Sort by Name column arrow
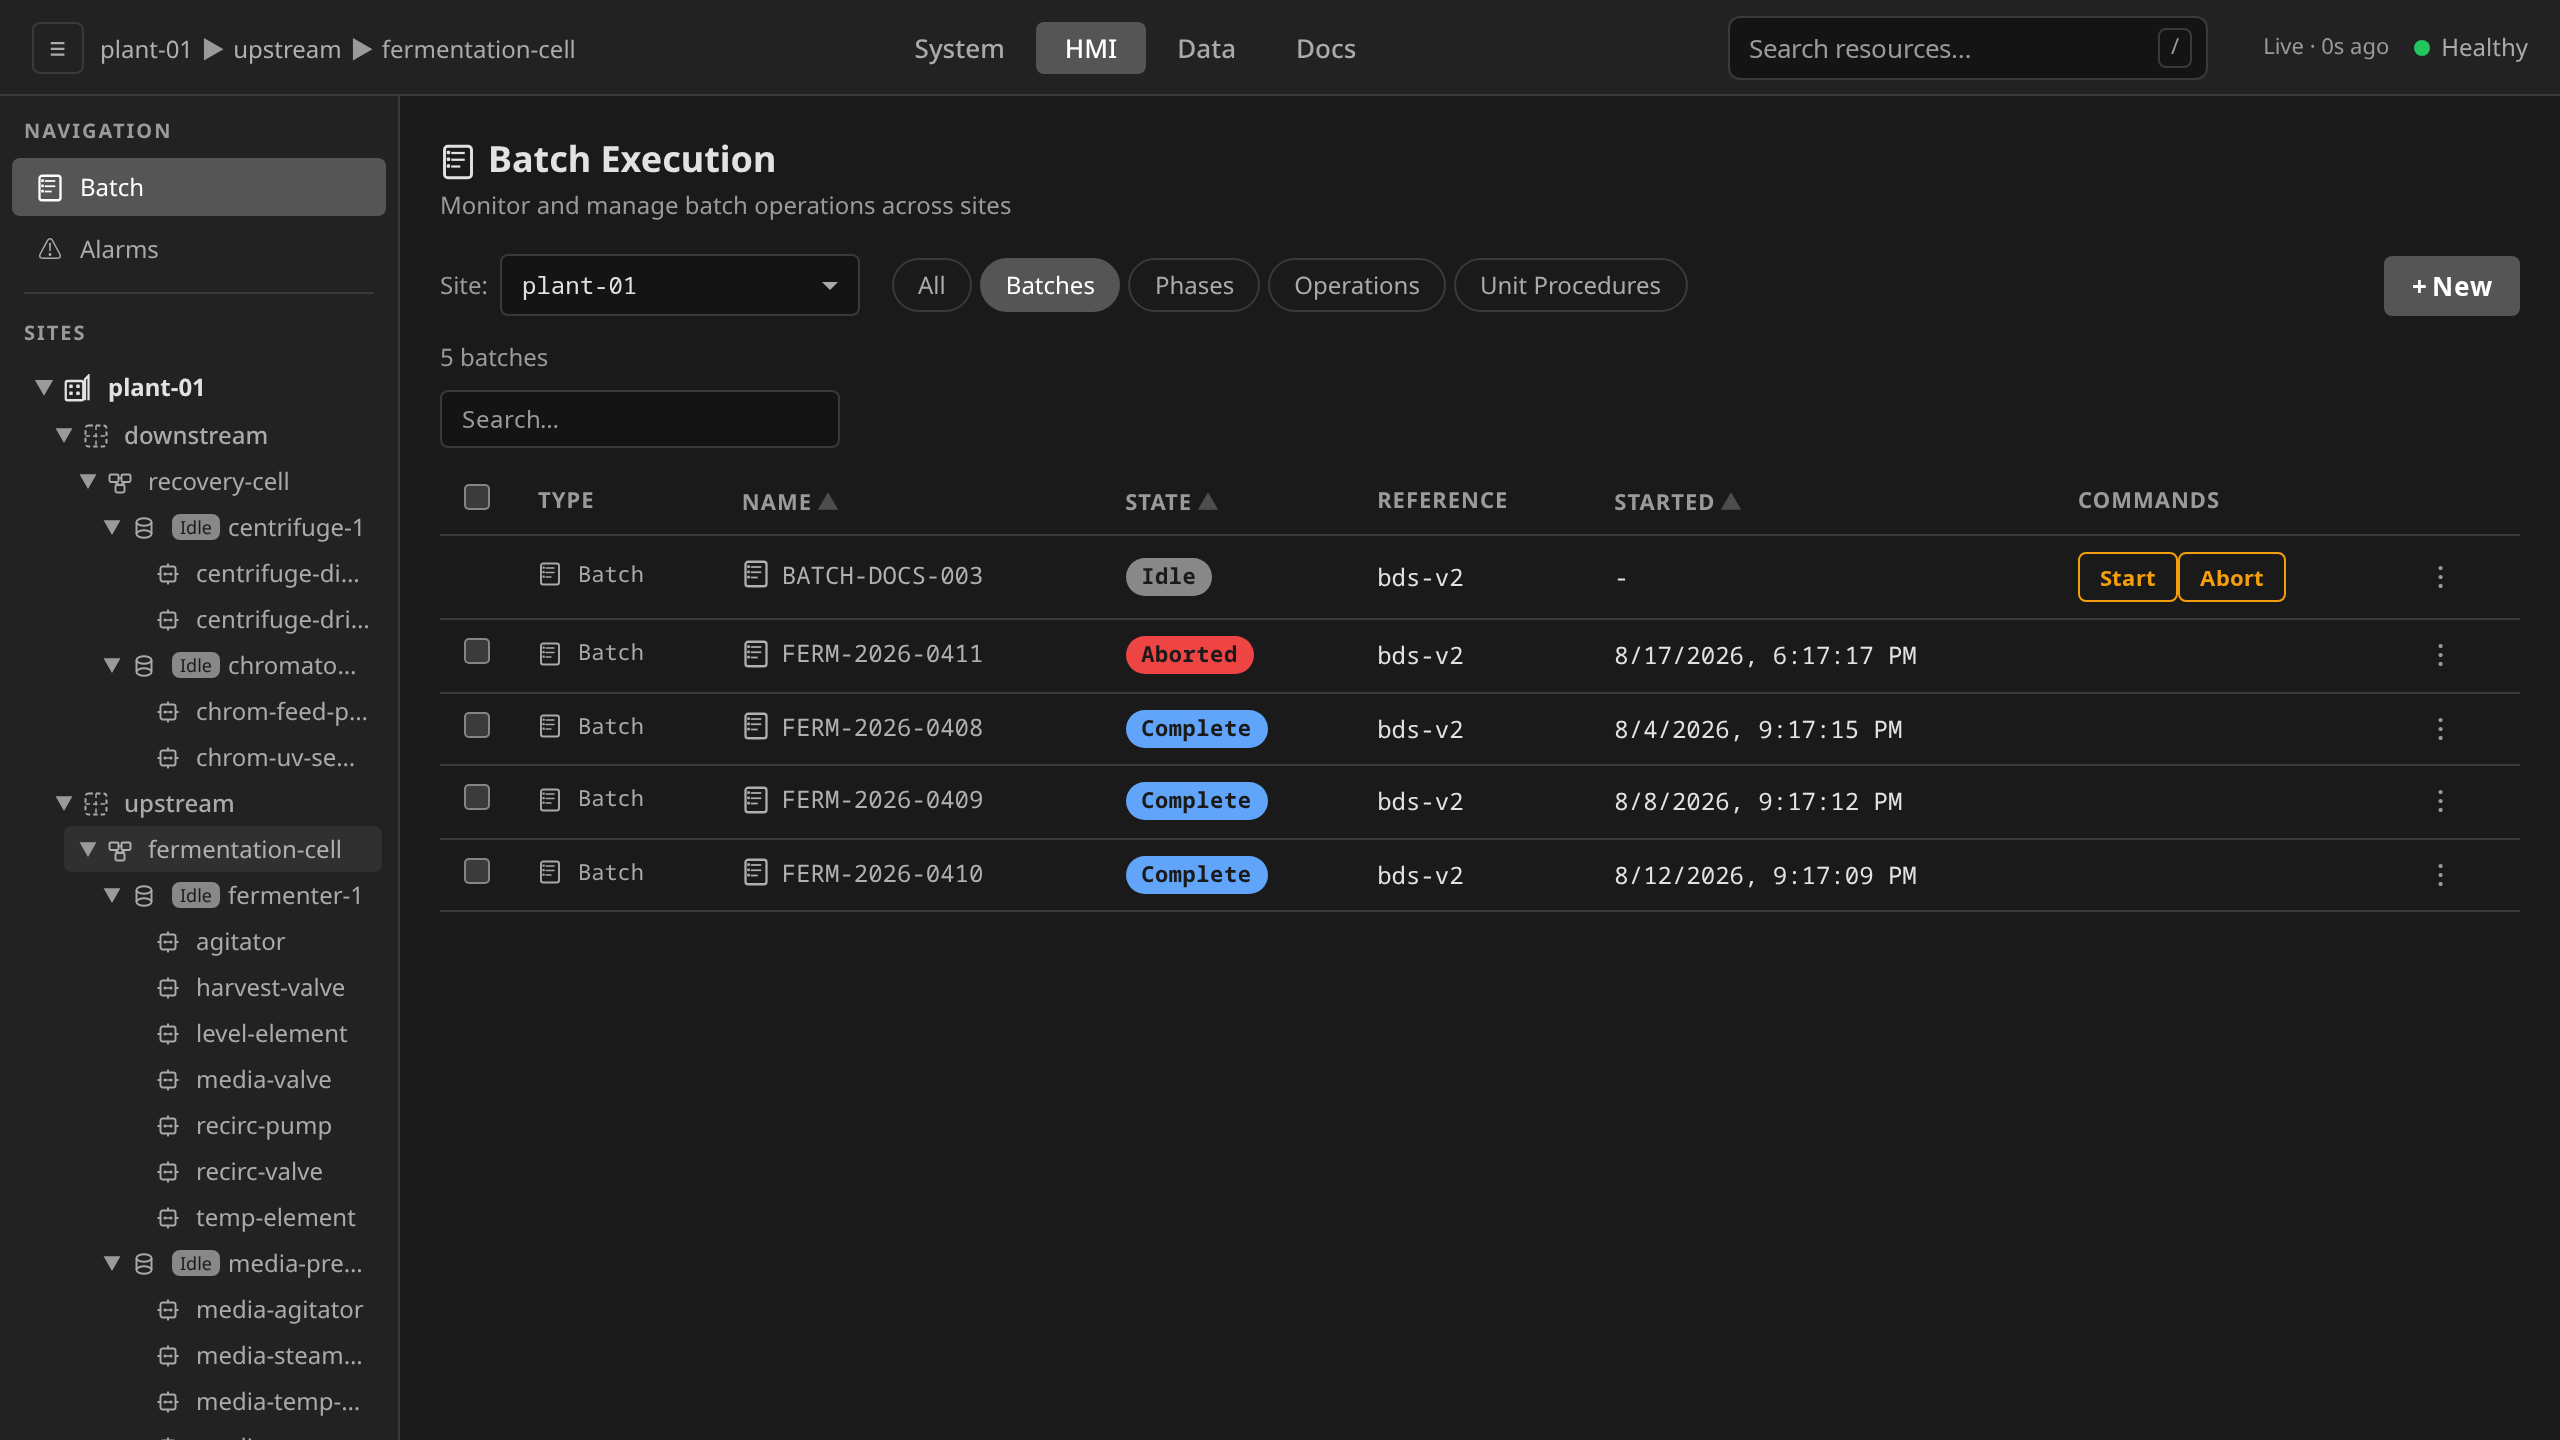This screenshot has width=2560, height=1440. 828,501
